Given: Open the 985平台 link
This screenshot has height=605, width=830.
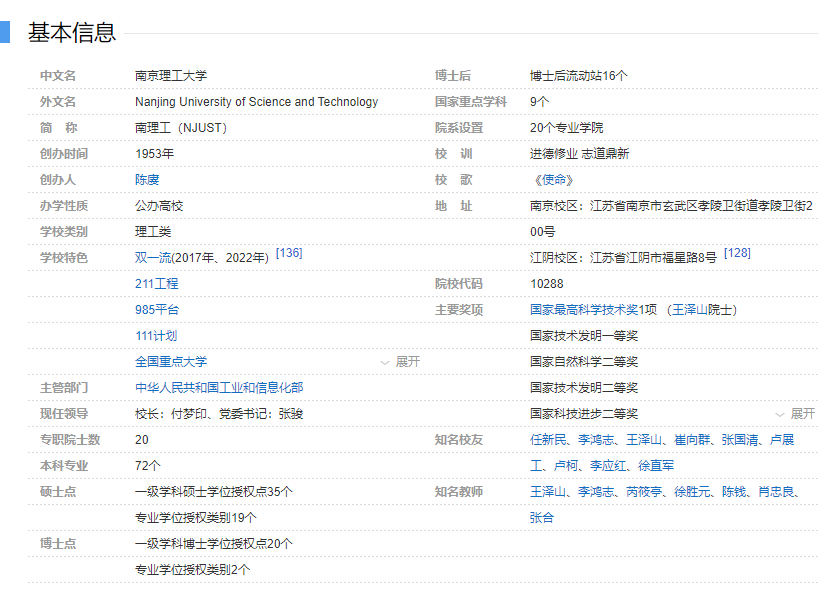Looking at the screenshot, I should point(157,310).
